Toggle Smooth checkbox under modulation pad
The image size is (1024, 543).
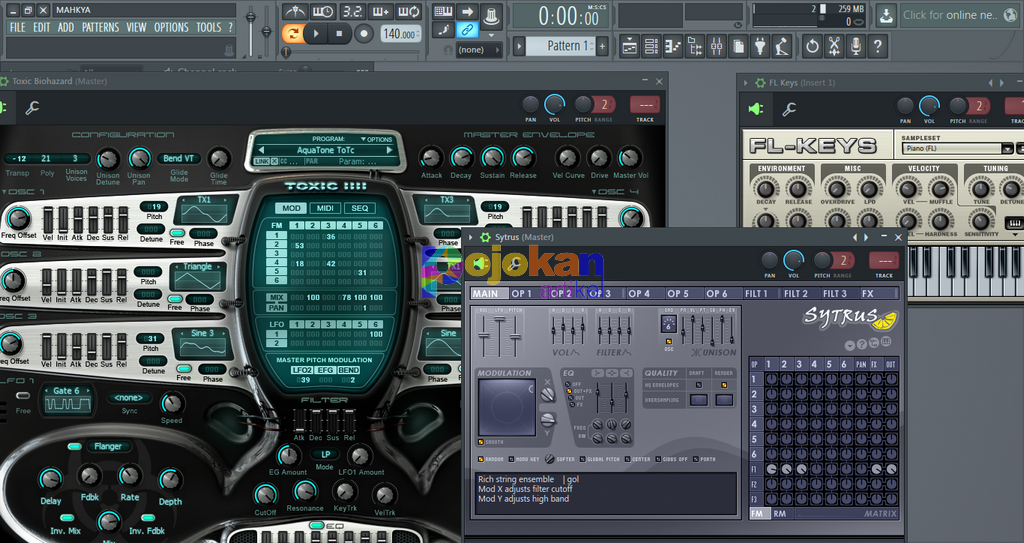(x=481, y=442)
